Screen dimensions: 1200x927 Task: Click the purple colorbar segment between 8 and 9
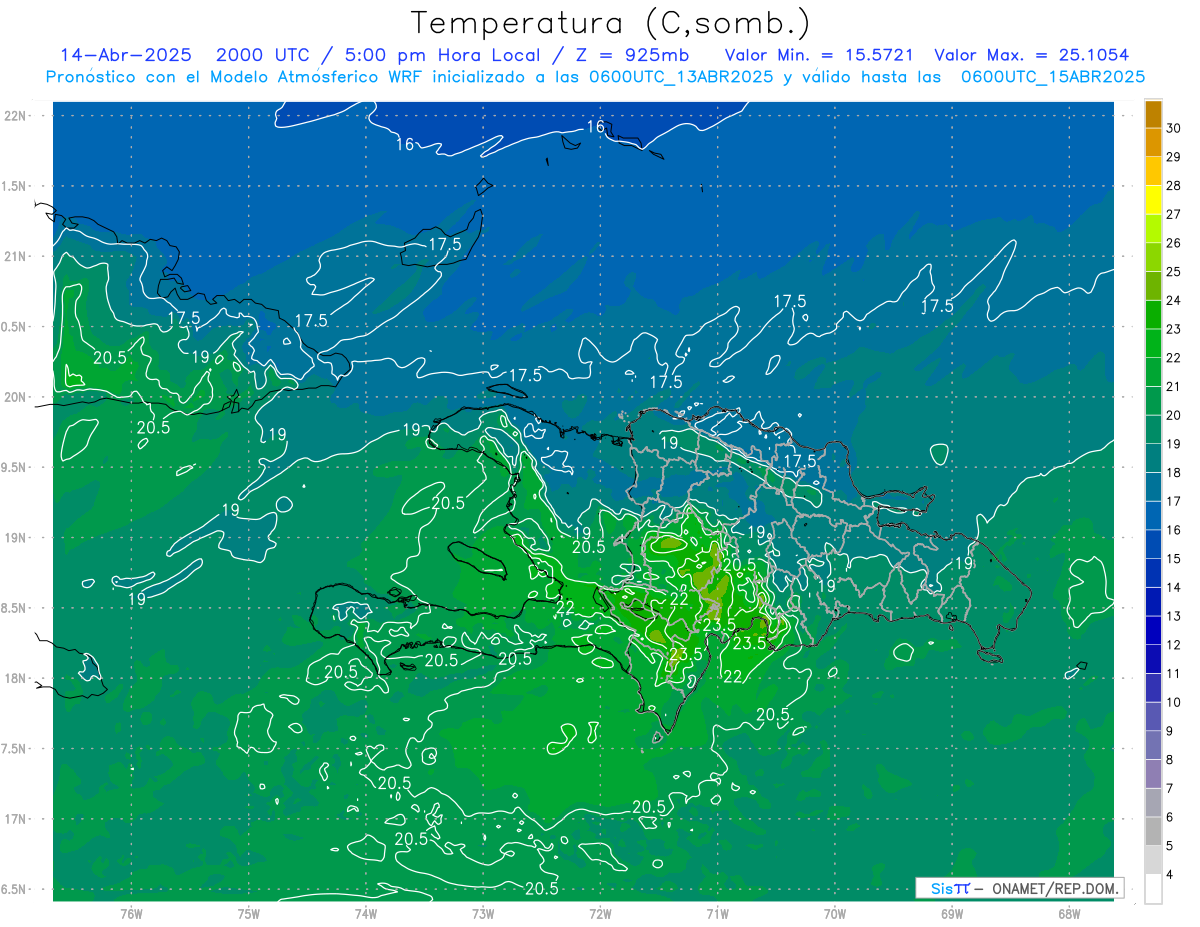click(x=1153, y=745)
